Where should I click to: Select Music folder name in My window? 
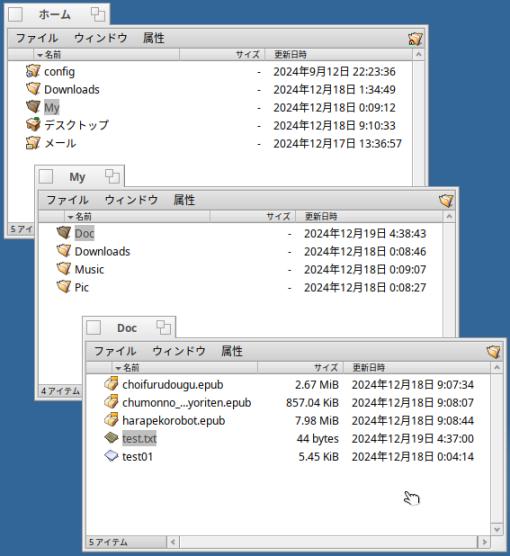coord(89,269)
